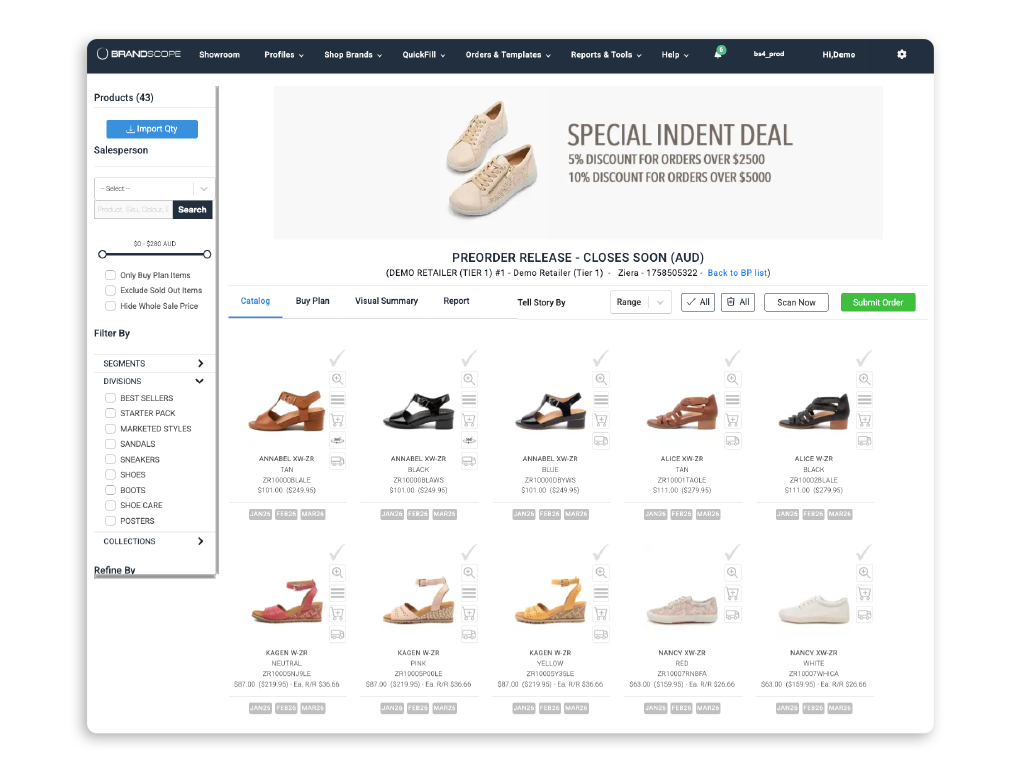1024x768 pixels.
Task: Open notifications bell in top bar
Action: (718, 54)
